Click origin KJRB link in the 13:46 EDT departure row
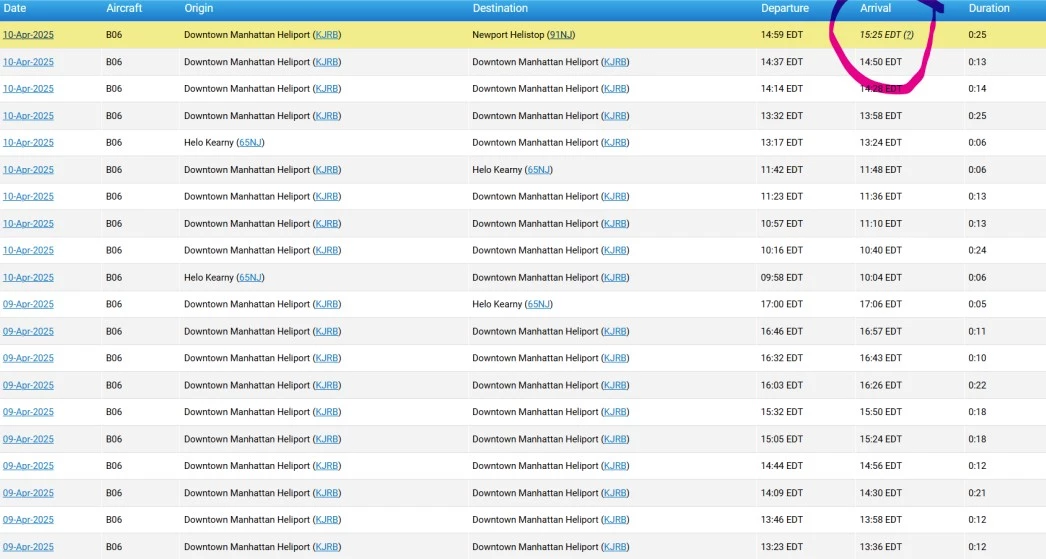This screenshot has width=1046, height=559. coord(327,520)
